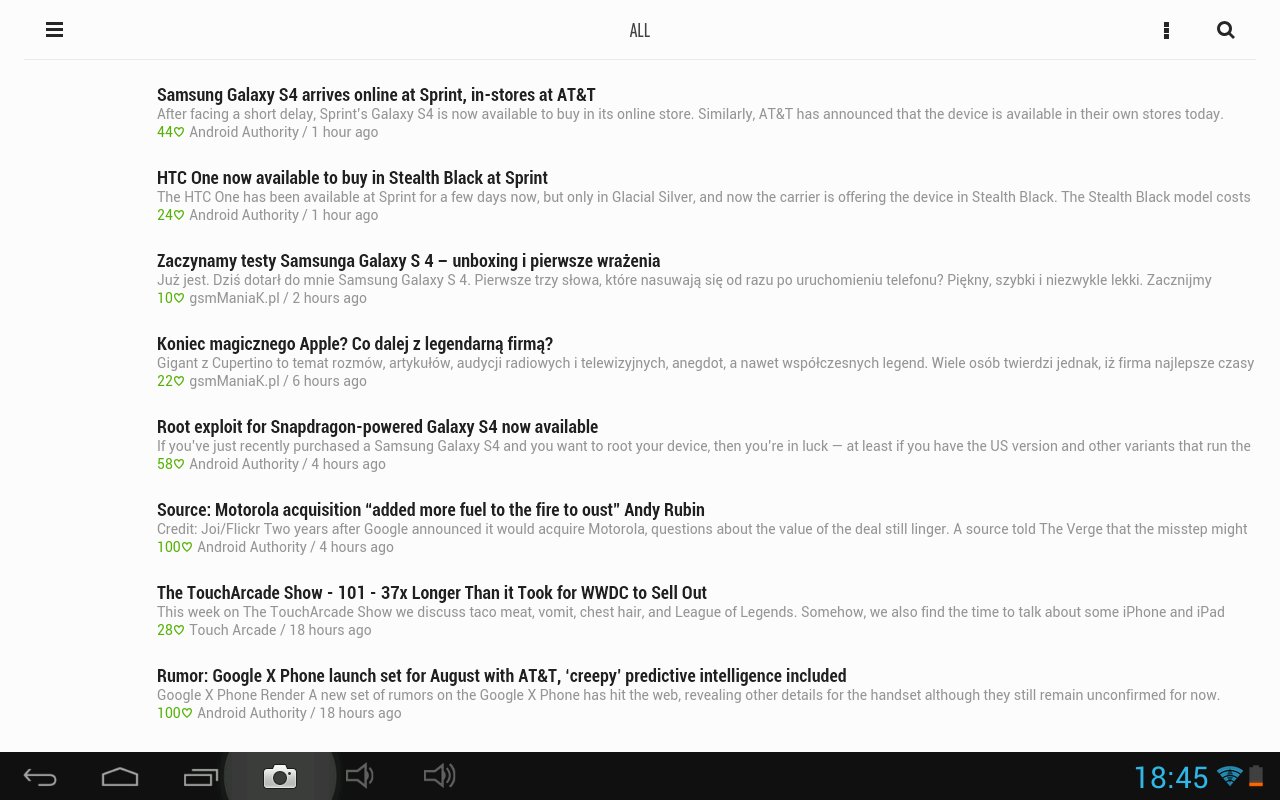The width and height of the screenshot is (1280, 800).
Task: Open The TouchArcade Show 101 article
Action: pos(431,593)
